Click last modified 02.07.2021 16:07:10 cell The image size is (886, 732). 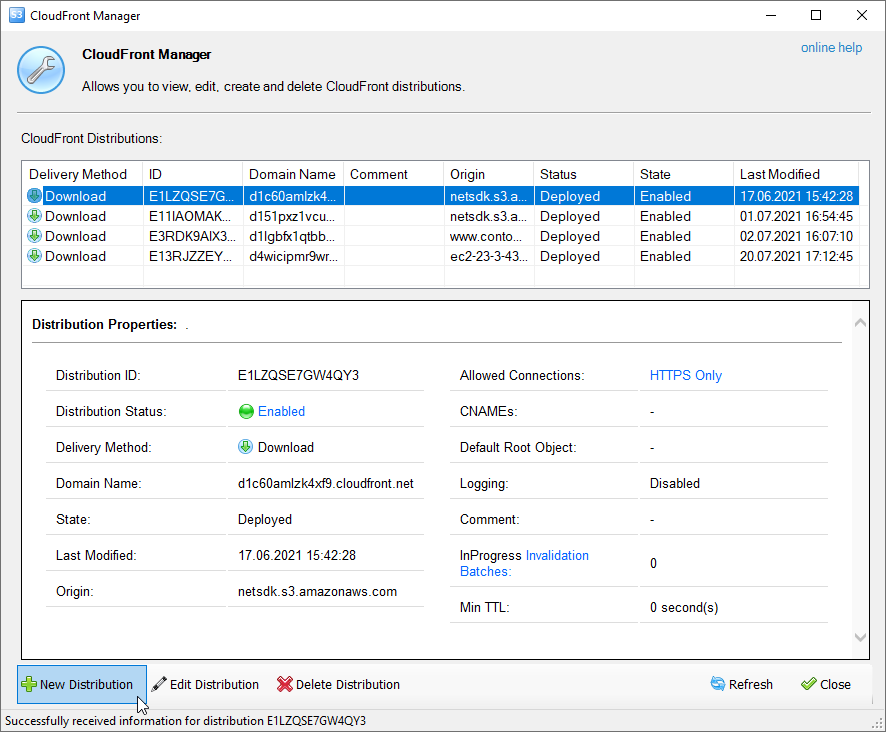point(796,236)
